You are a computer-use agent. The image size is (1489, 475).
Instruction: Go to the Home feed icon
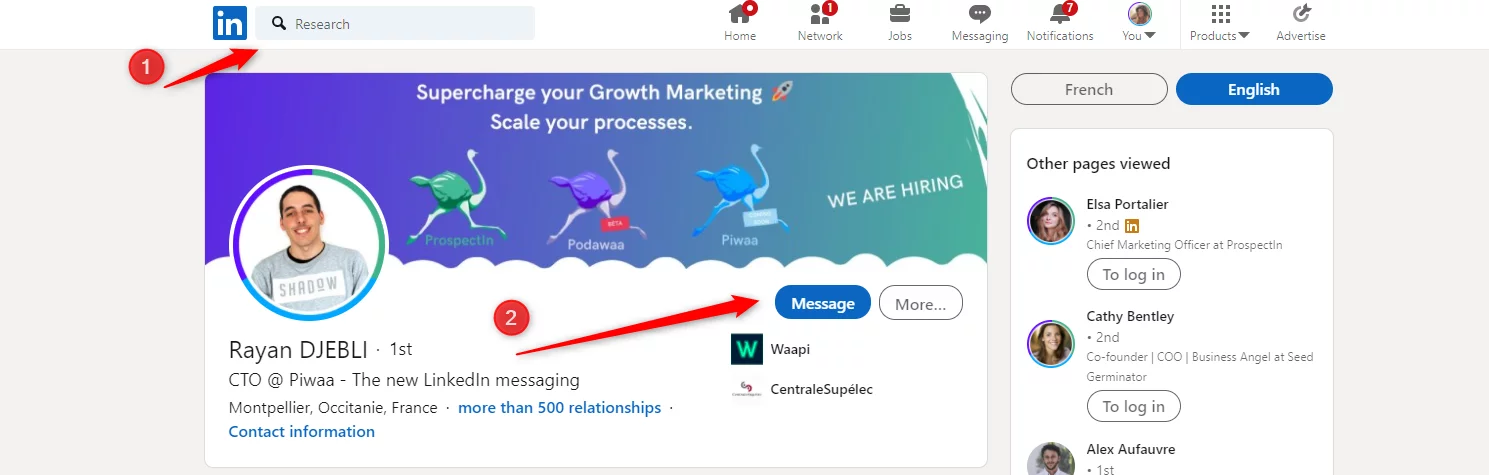coord(740,14)
